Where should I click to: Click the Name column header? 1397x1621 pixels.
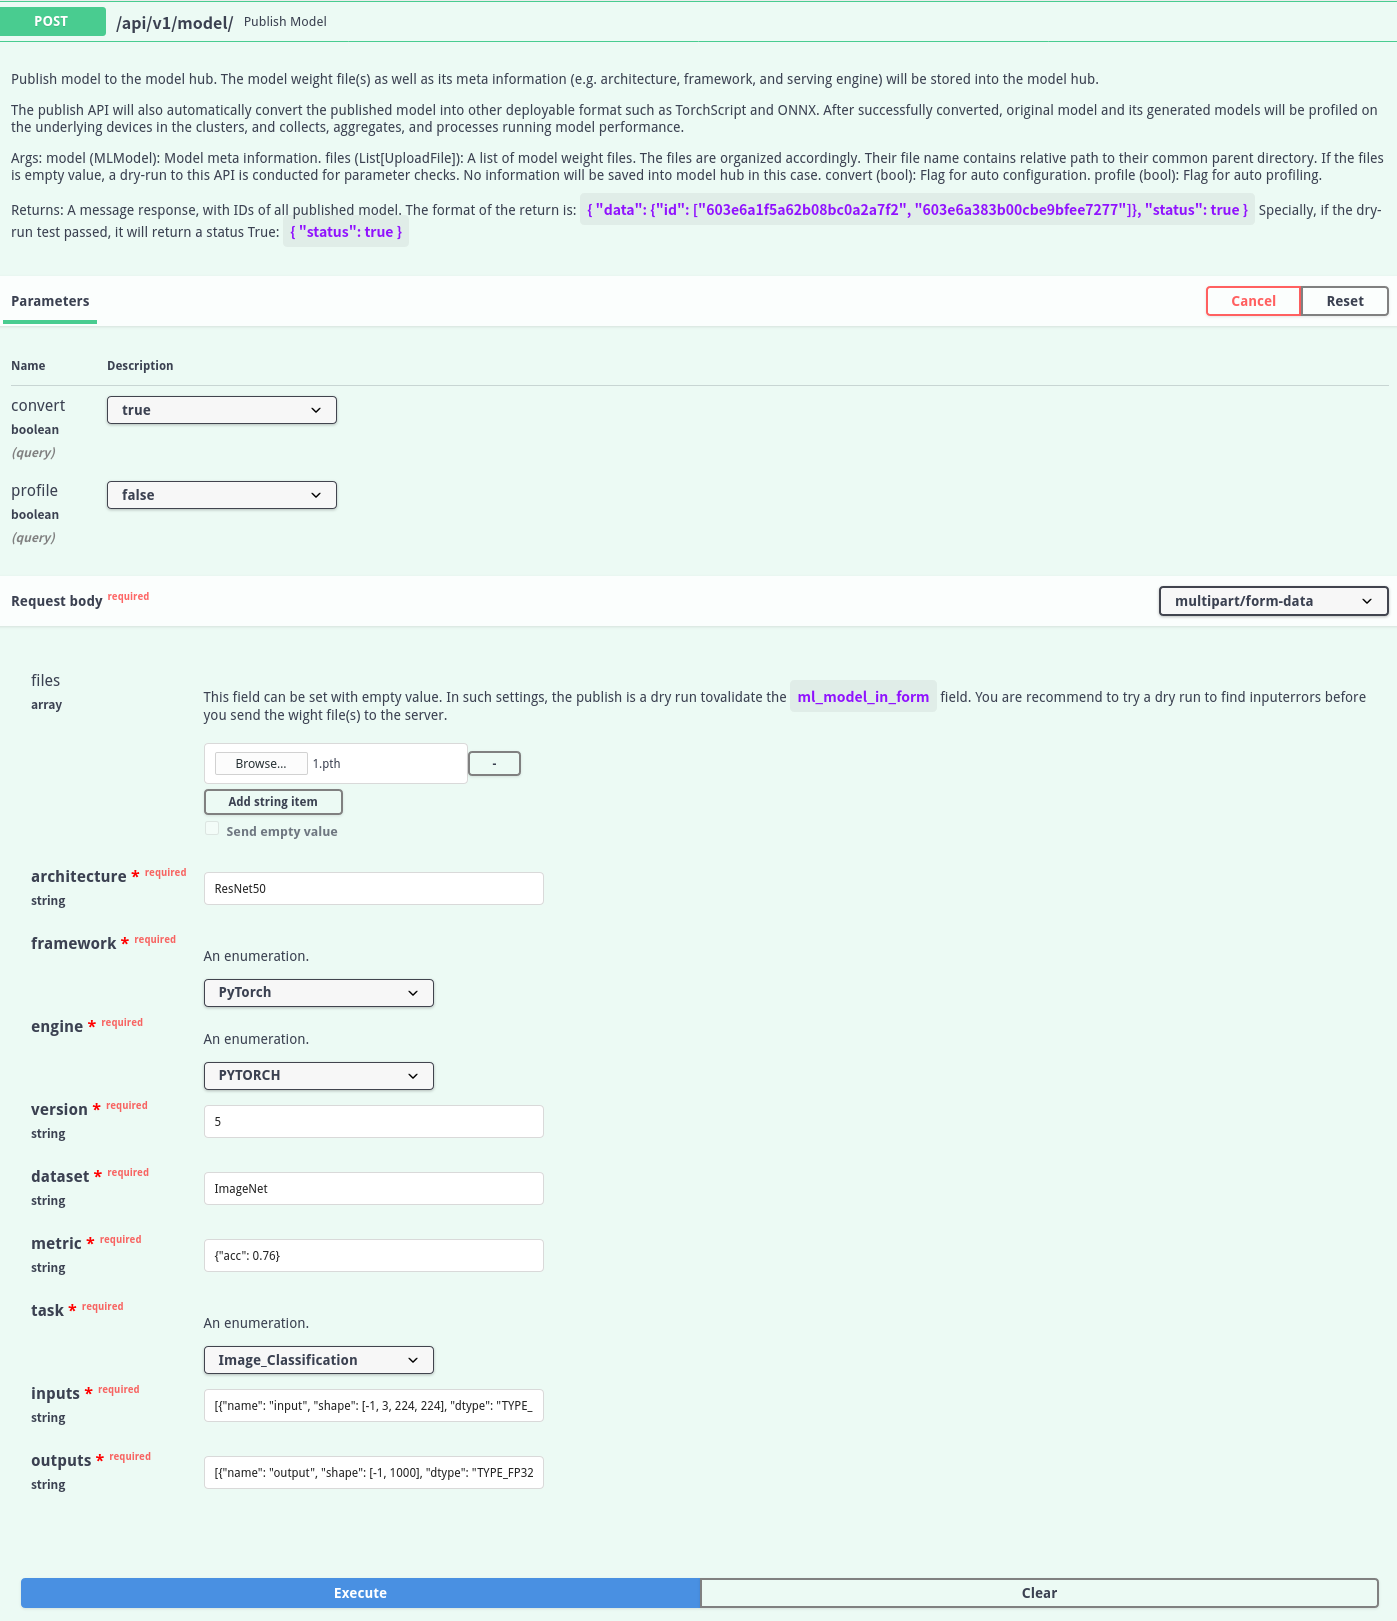28,366
